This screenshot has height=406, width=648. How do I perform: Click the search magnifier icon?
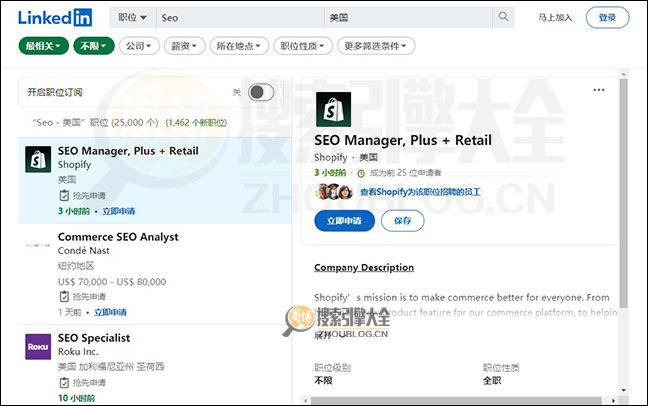coord(503,17)
